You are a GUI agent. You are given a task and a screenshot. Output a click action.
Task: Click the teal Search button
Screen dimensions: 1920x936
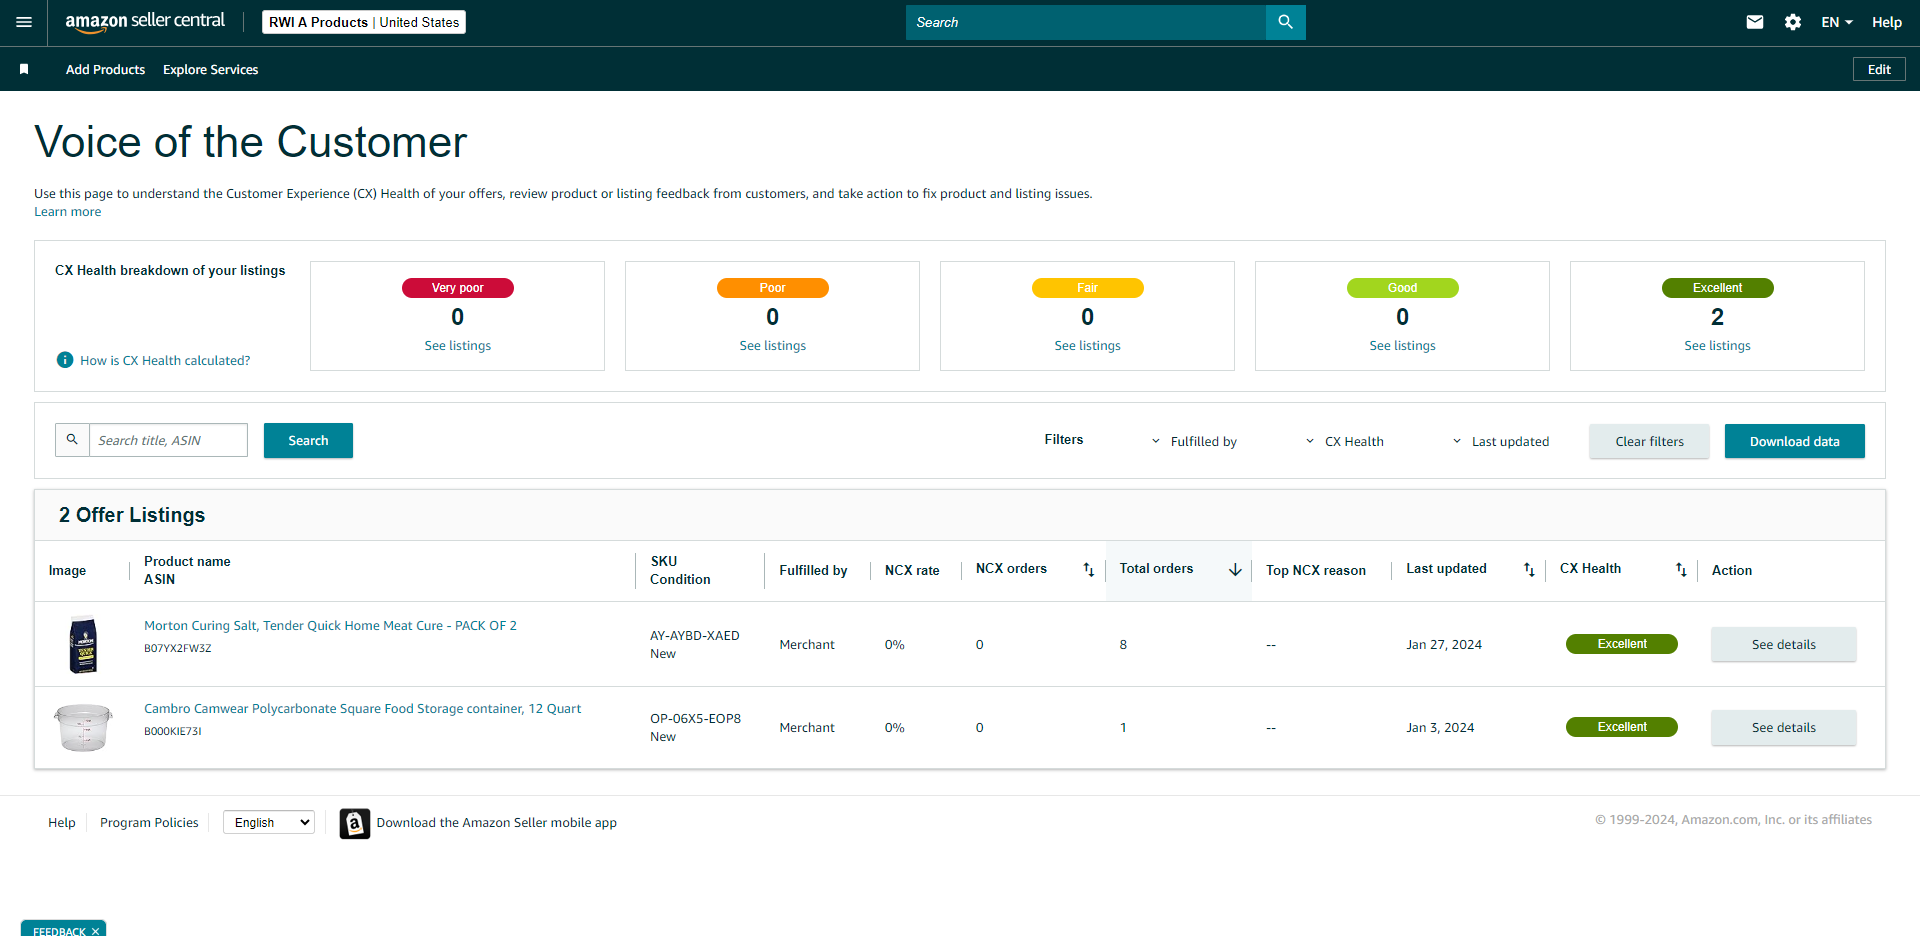pos(308,440)
